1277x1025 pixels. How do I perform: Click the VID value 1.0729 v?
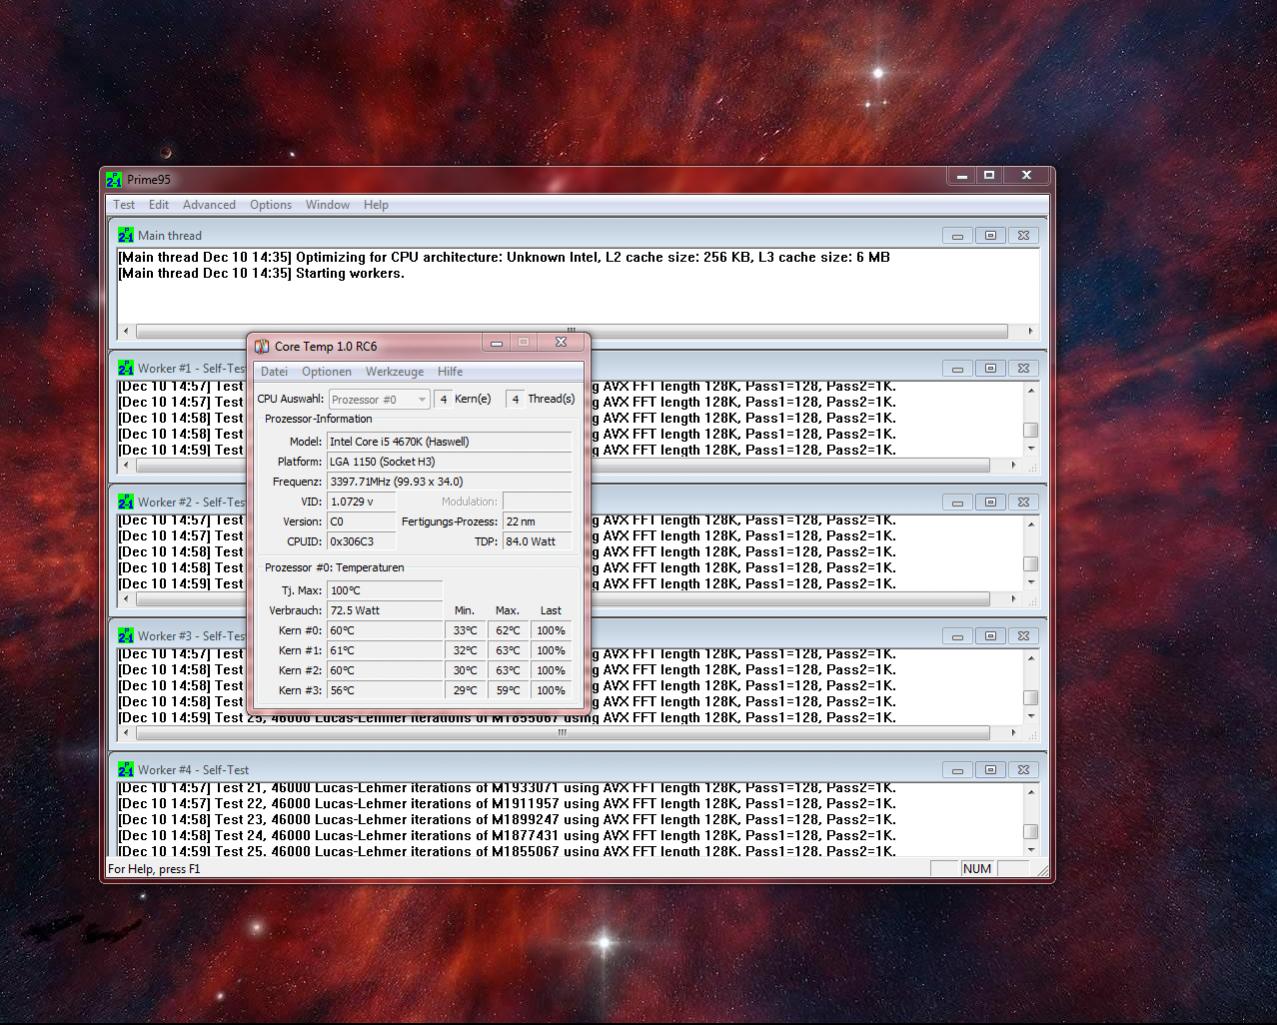362,501
